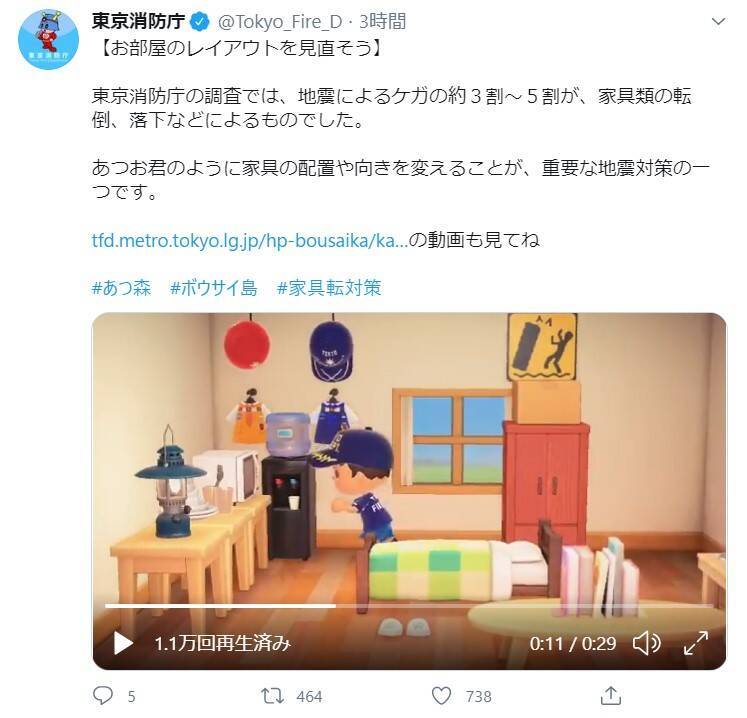This screenshot has width=747, height=718.
Task: Open the reply speech bubble icon
Action: tap(102, 696)
